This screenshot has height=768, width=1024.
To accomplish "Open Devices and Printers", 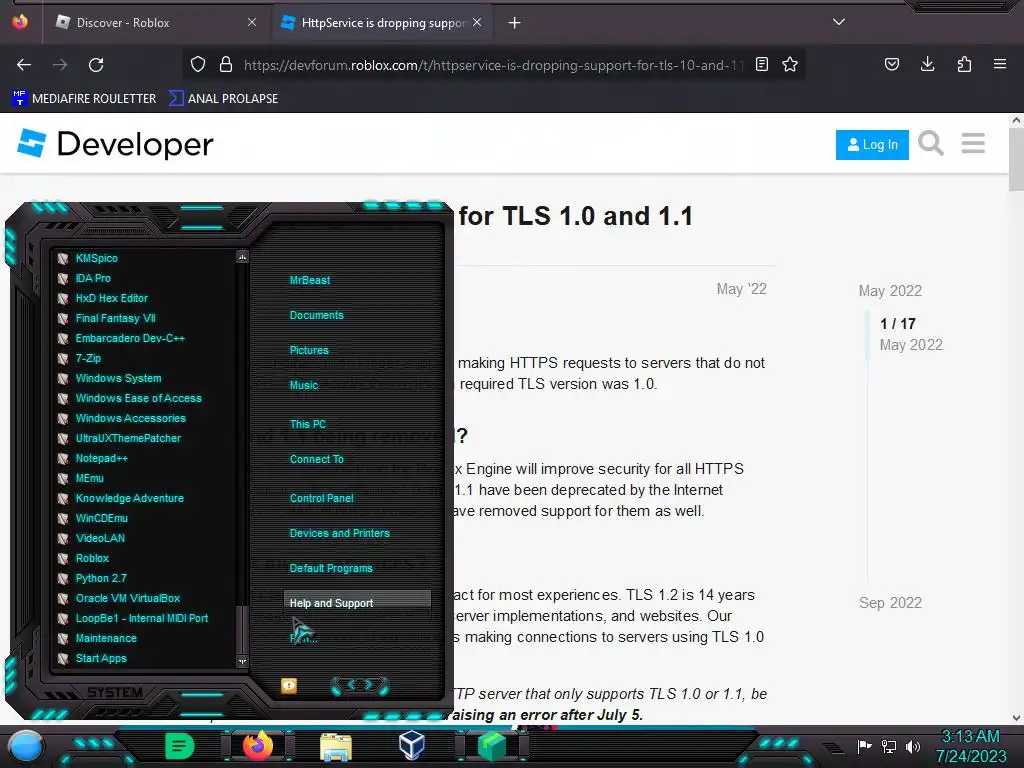I will click(x=340, y=533).
